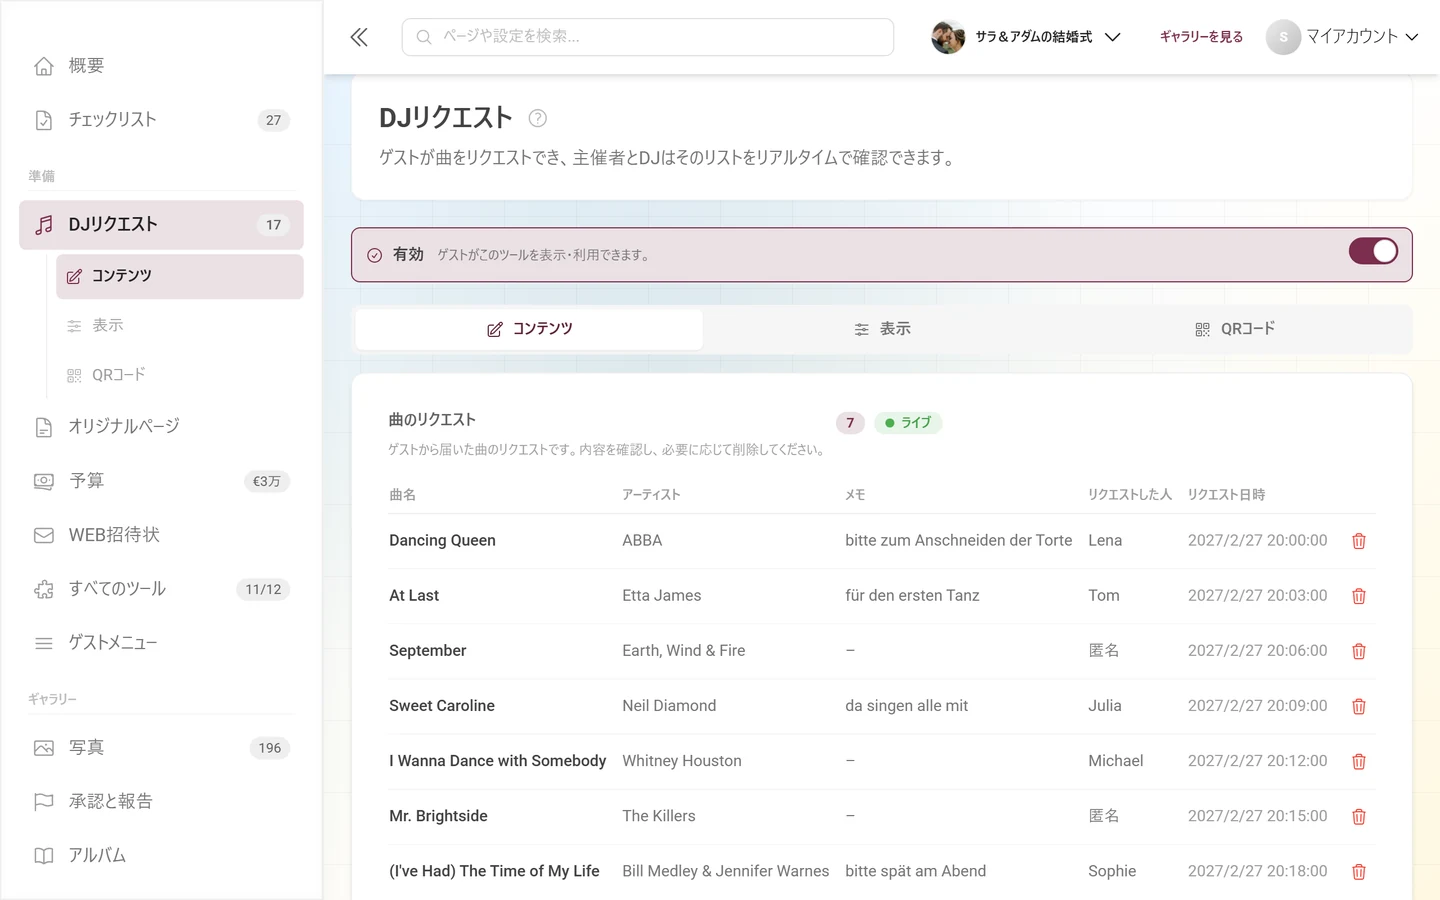Select QRコード sub-item in the sidebar

tap(180, 375)
